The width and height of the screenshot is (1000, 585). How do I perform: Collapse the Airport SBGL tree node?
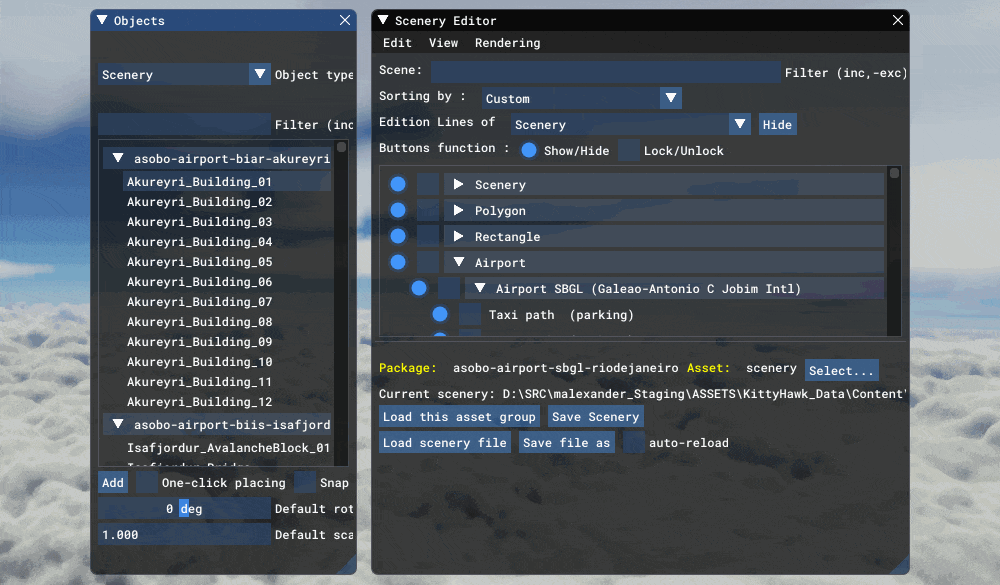tap(479, 287)
